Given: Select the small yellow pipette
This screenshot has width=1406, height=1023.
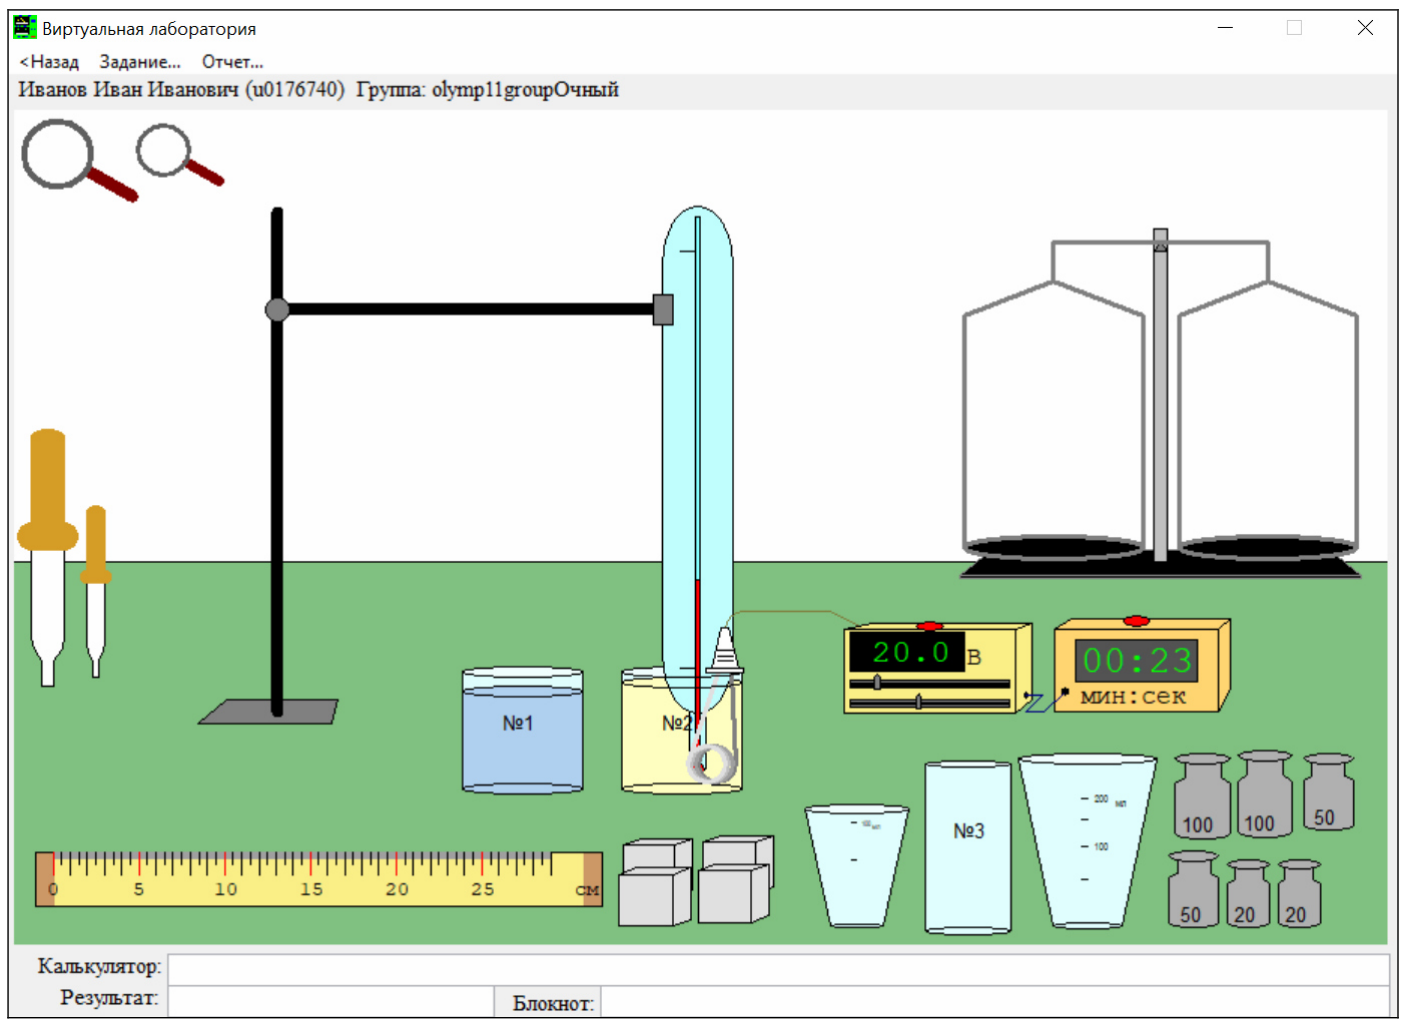Looking at the screenshot, I should (95, 591).
